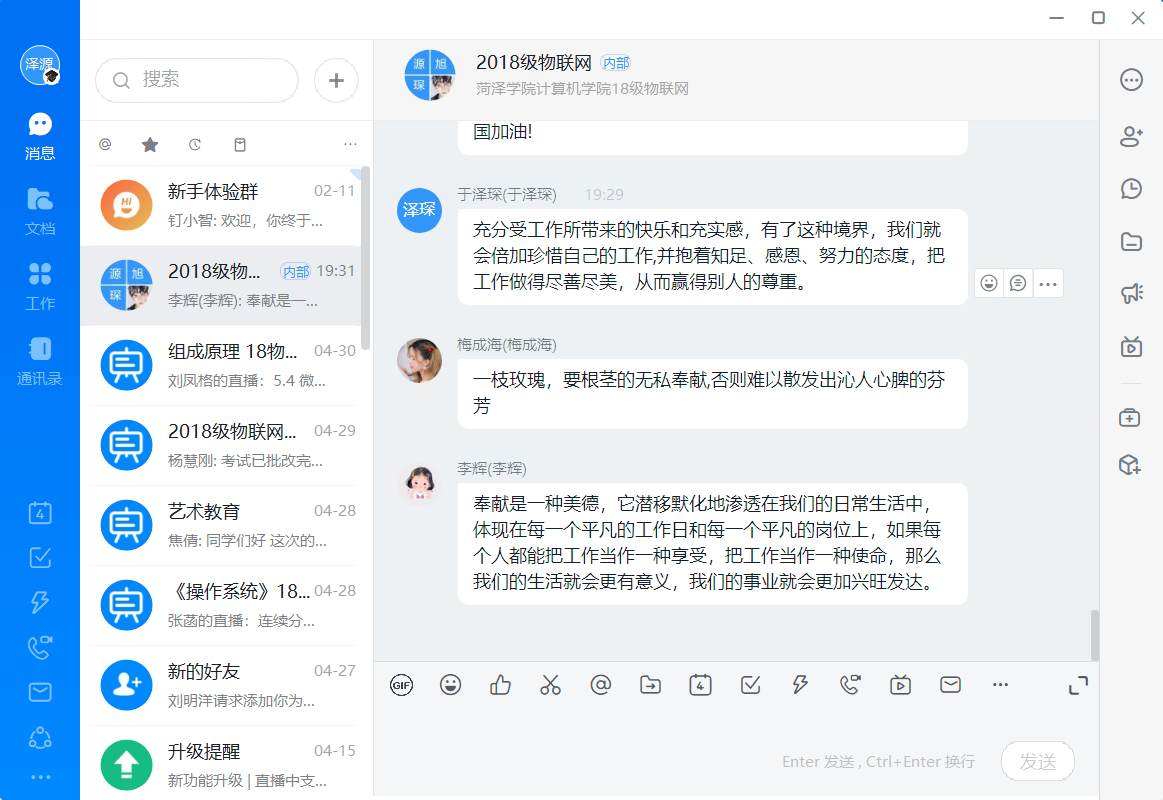Filter conversations by @ mentions
1163x800 pixels.
coord(105,145)
